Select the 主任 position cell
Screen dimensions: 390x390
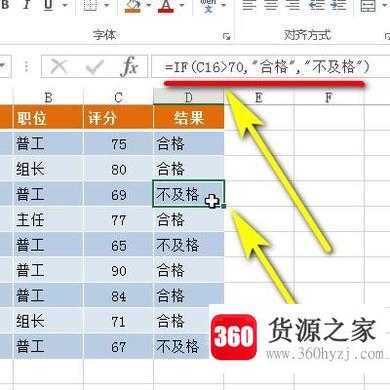(48, 219)
